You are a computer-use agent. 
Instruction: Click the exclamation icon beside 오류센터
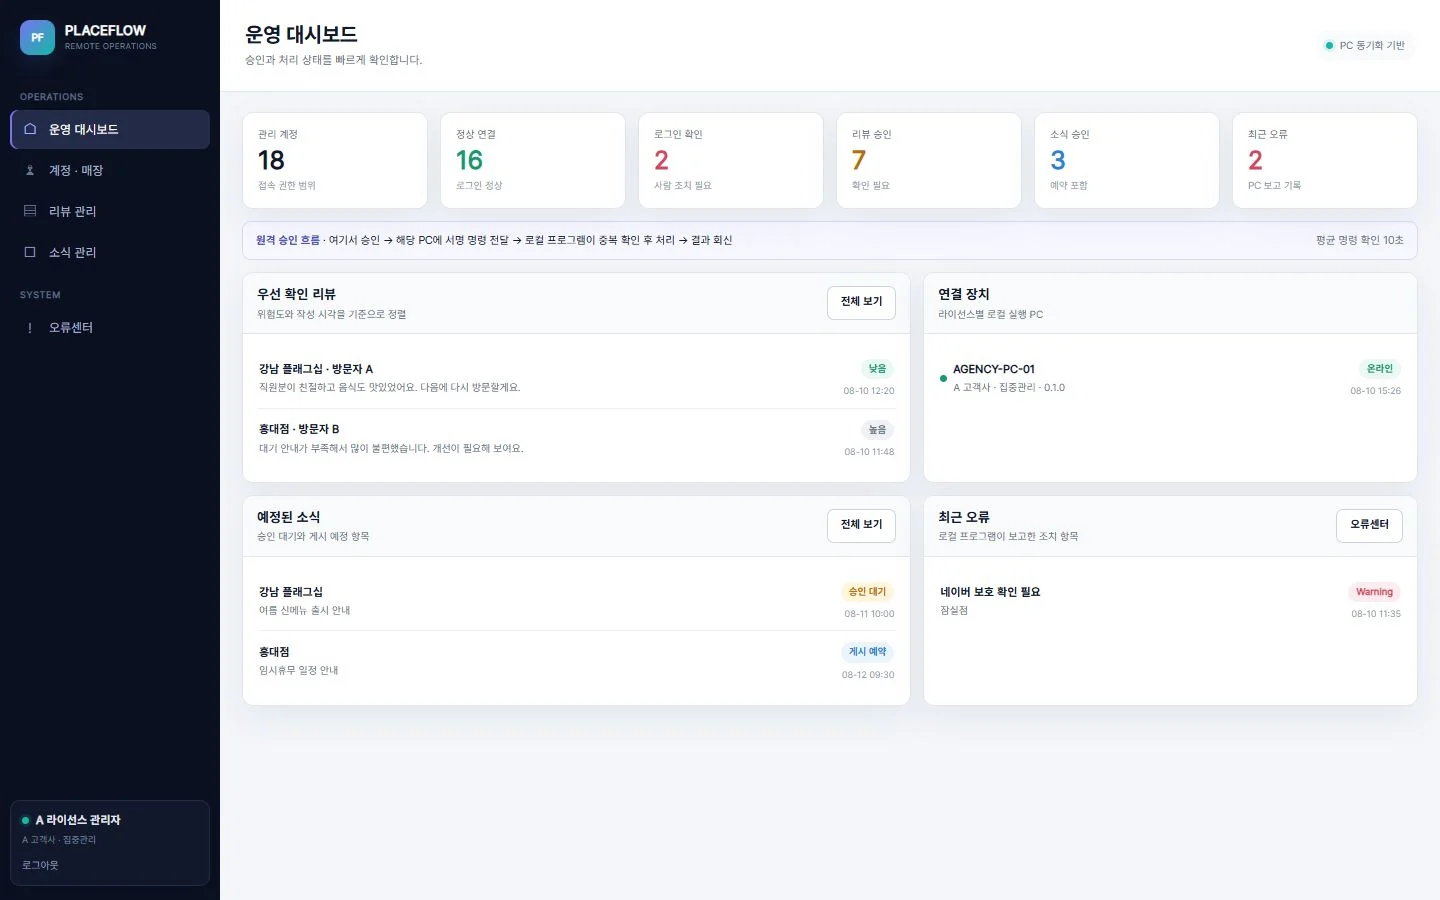point(30,328)
